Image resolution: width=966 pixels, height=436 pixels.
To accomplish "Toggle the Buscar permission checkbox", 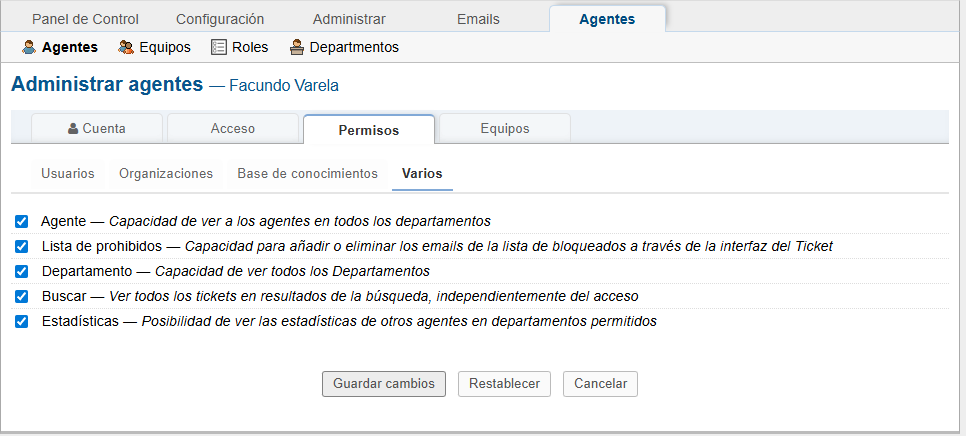I will (22, 296).
